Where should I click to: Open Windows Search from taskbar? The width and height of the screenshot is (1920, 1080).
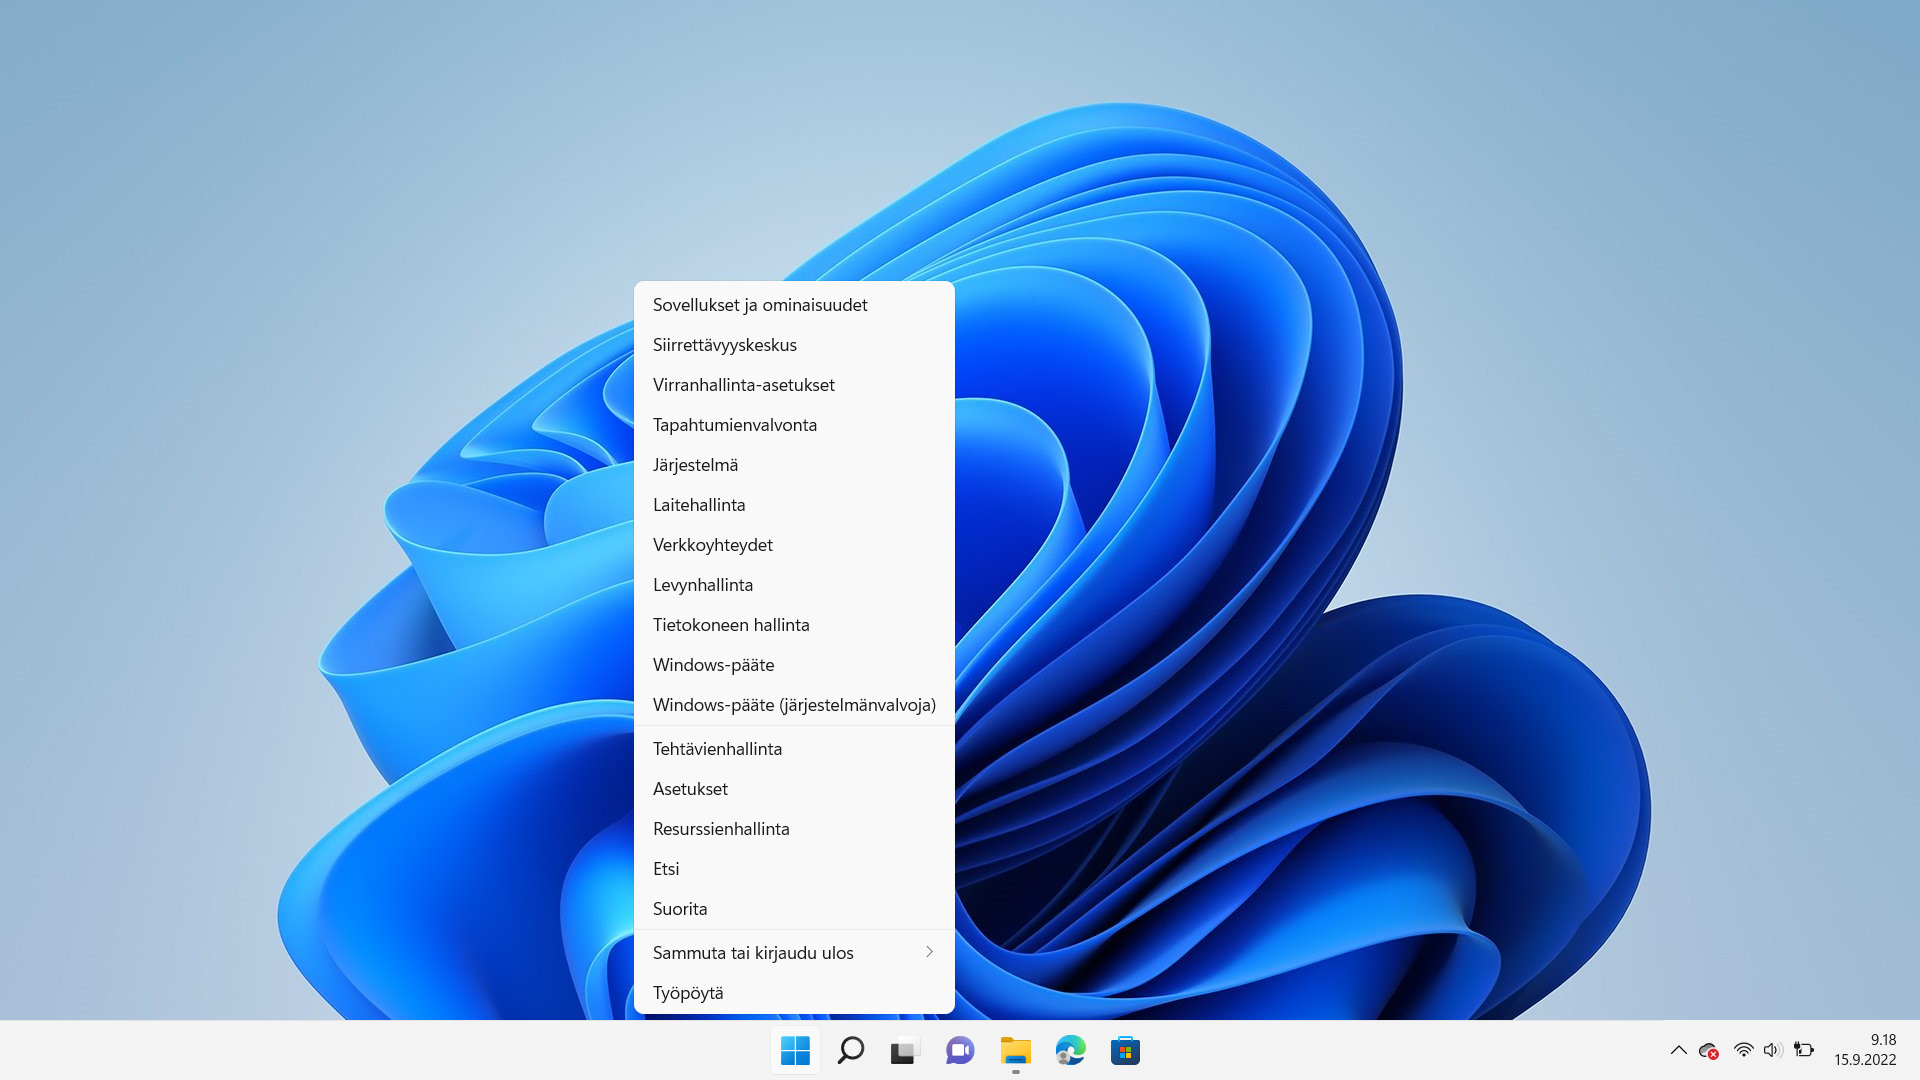point(851,1051)
